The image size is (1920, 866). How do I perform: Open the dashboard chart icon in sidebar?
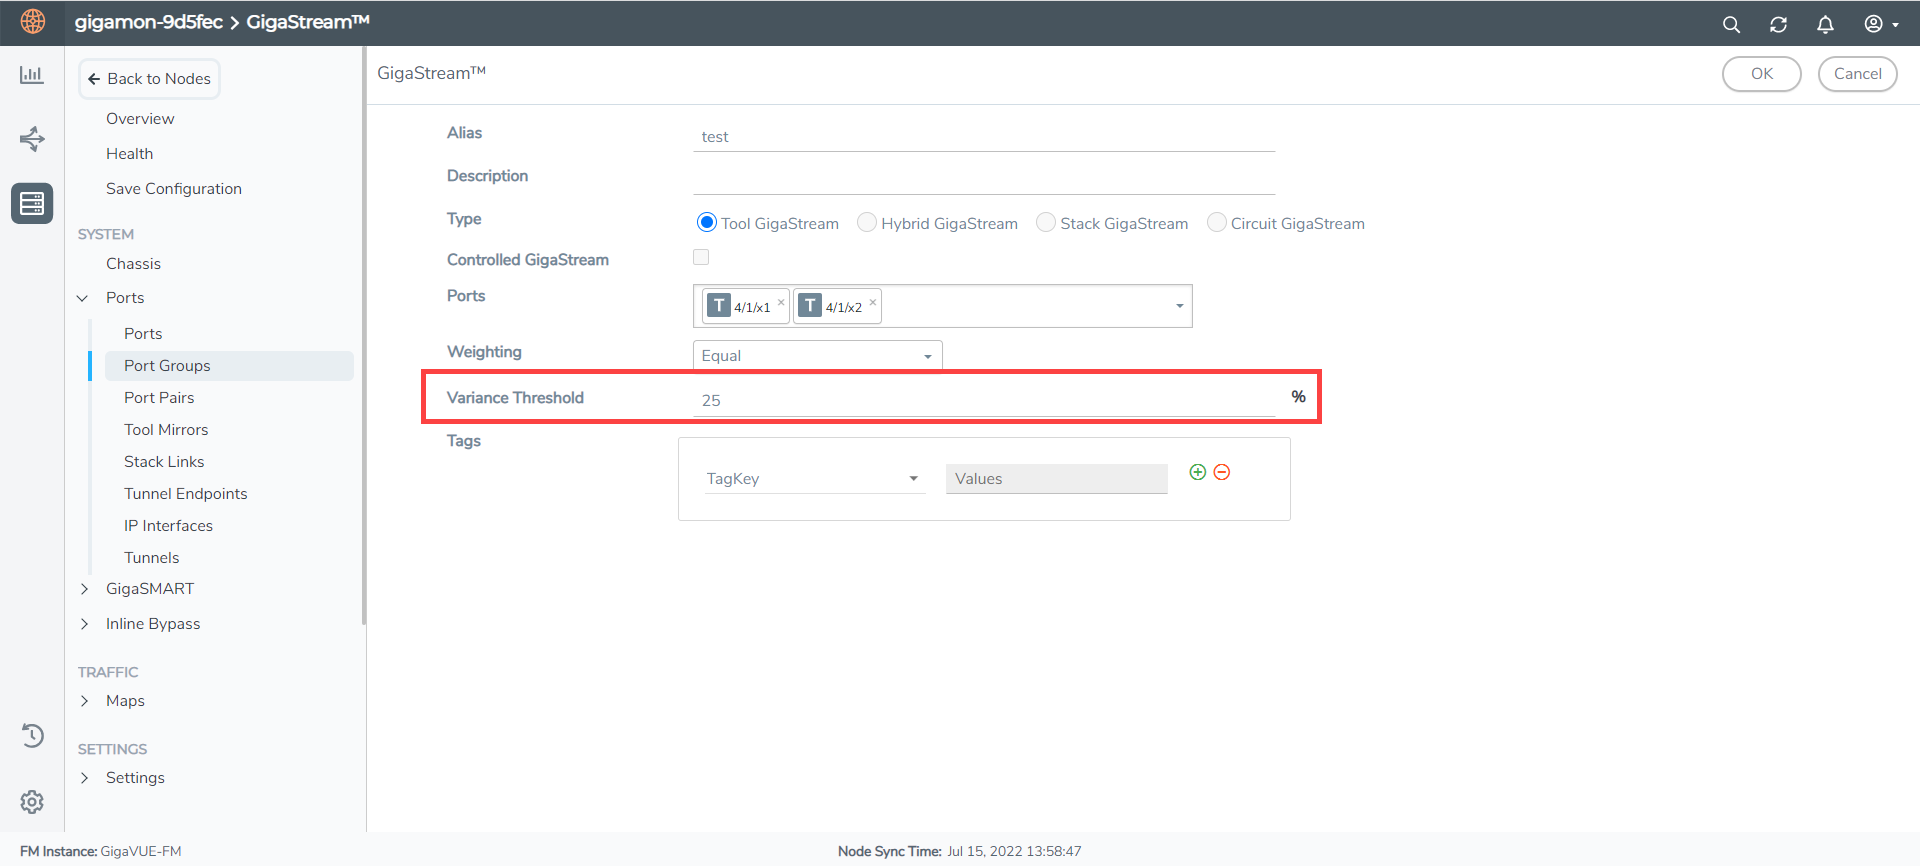tap(32, 75)
